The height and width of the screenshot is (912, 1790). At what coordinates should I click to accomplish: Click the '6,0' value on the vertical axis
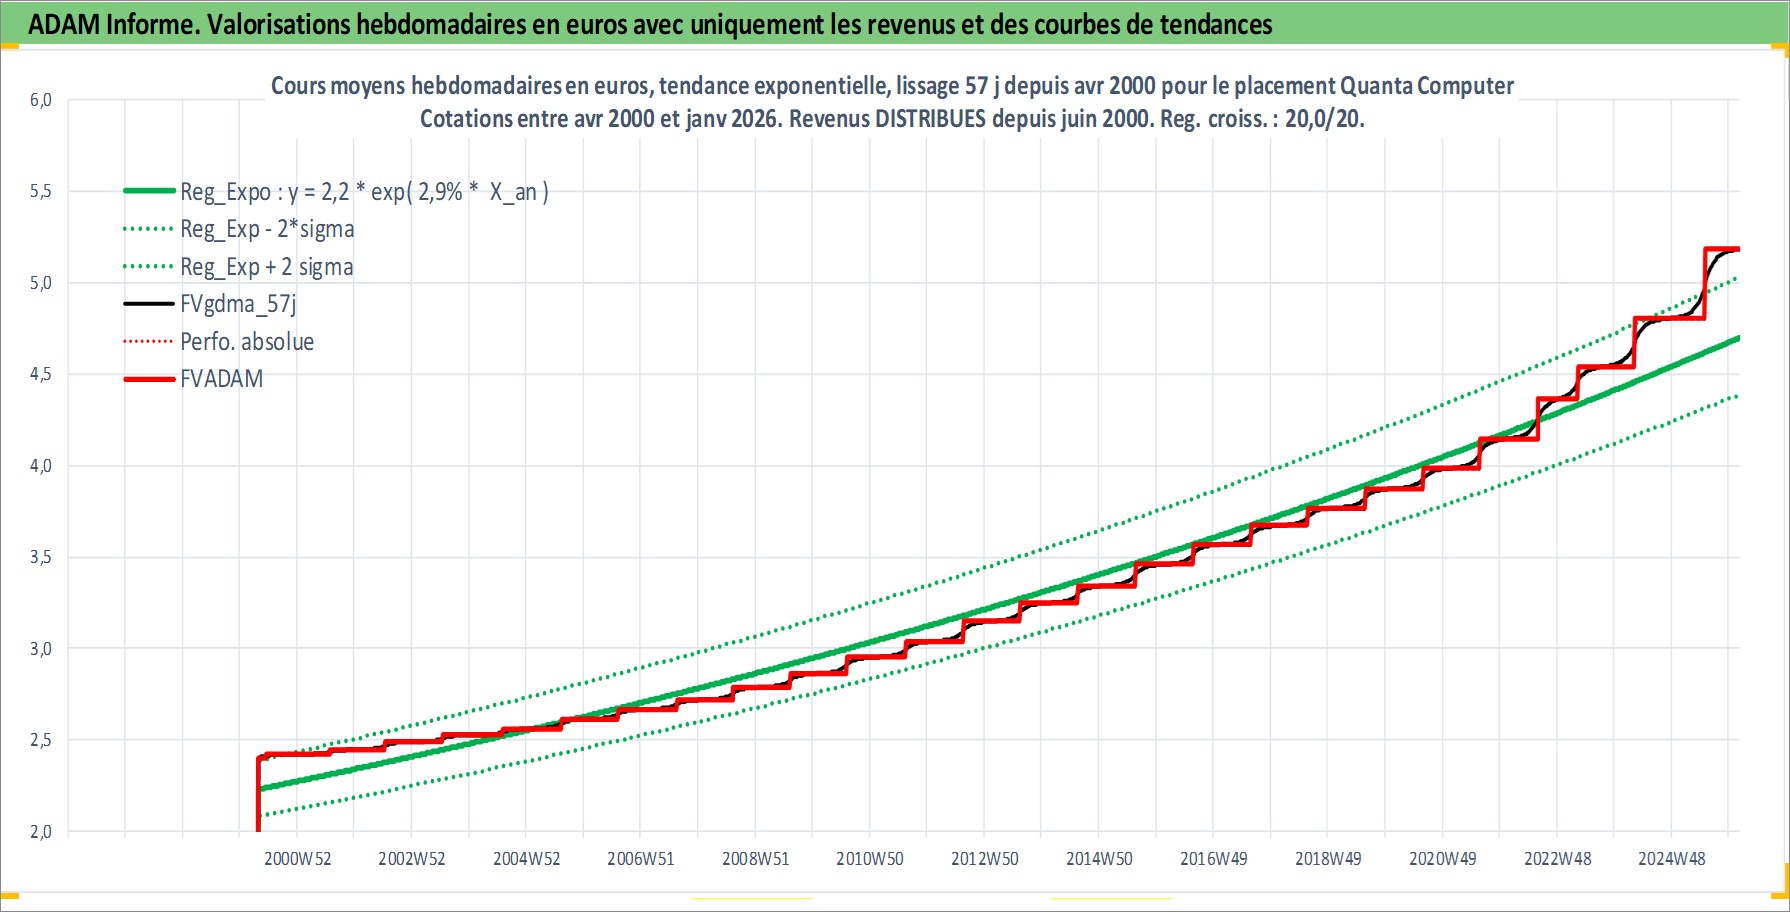(40, 100)
